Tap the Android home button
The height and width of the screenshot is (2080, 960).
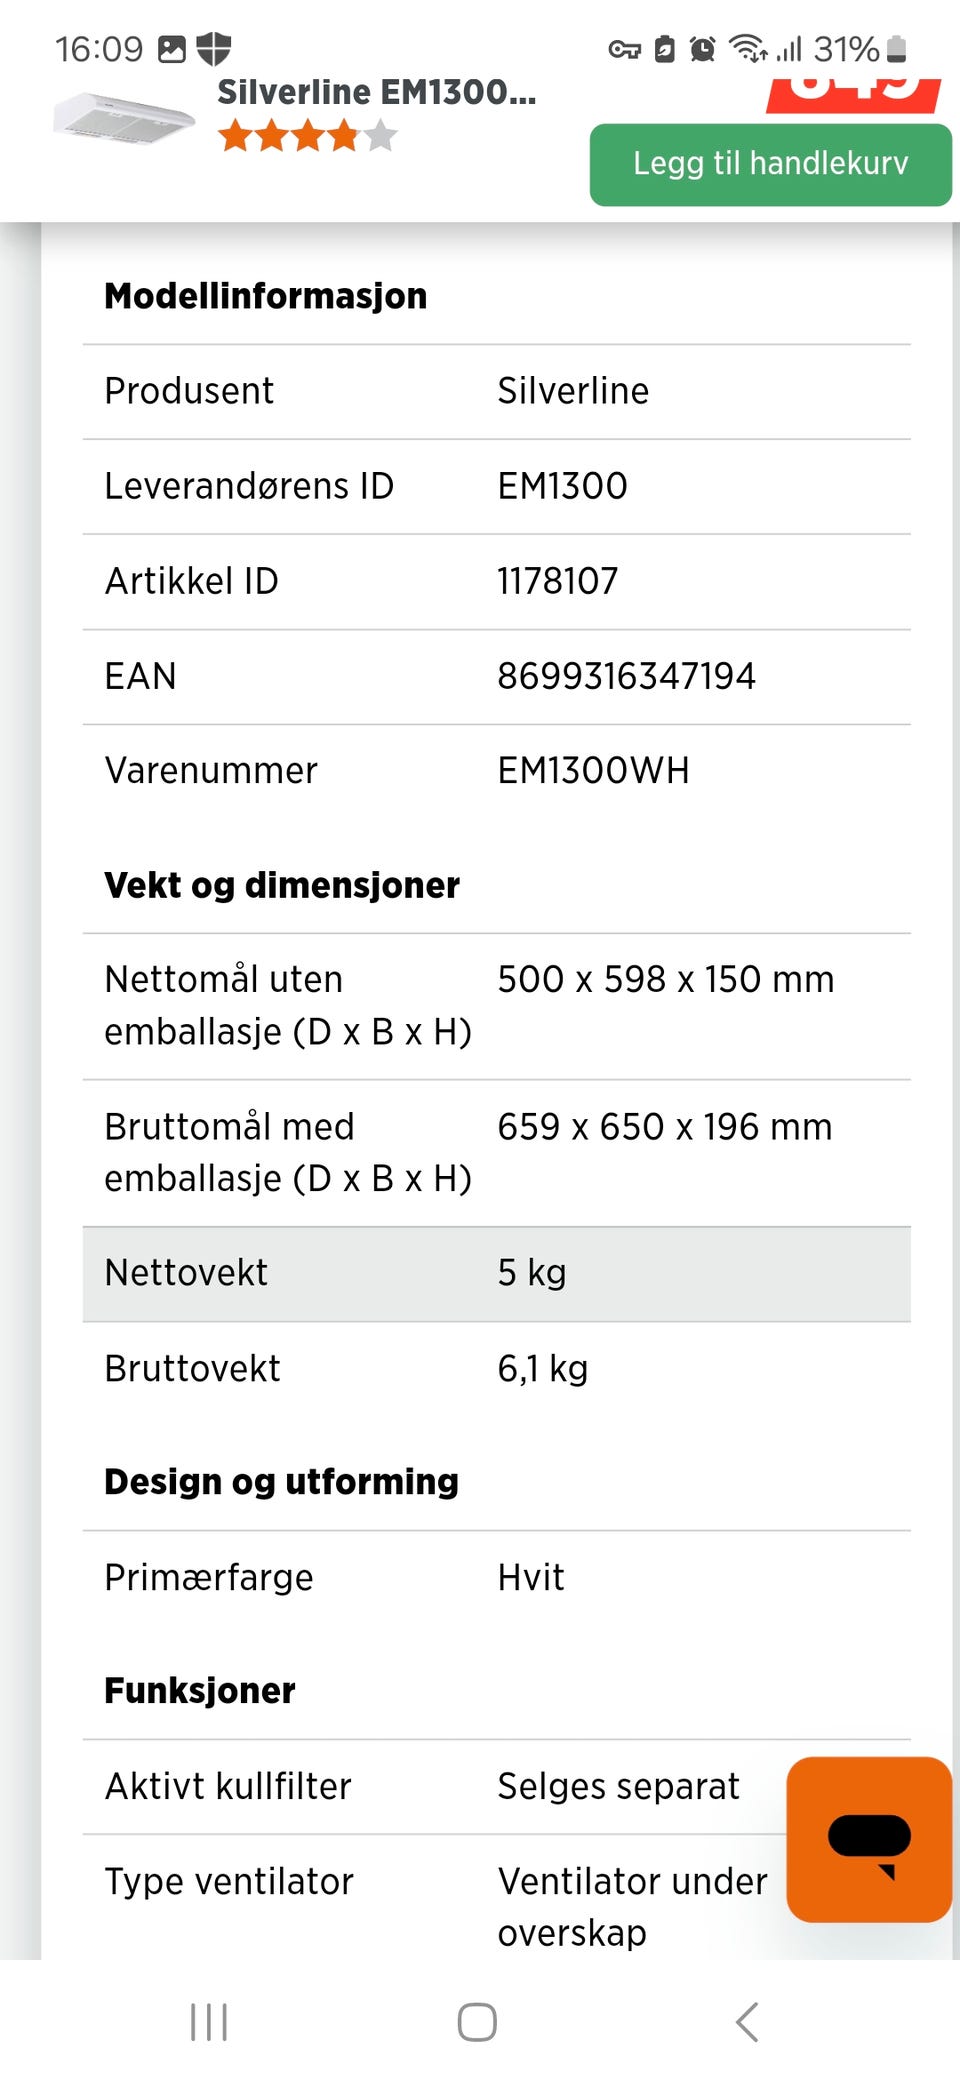click(x=477, y=2022)
